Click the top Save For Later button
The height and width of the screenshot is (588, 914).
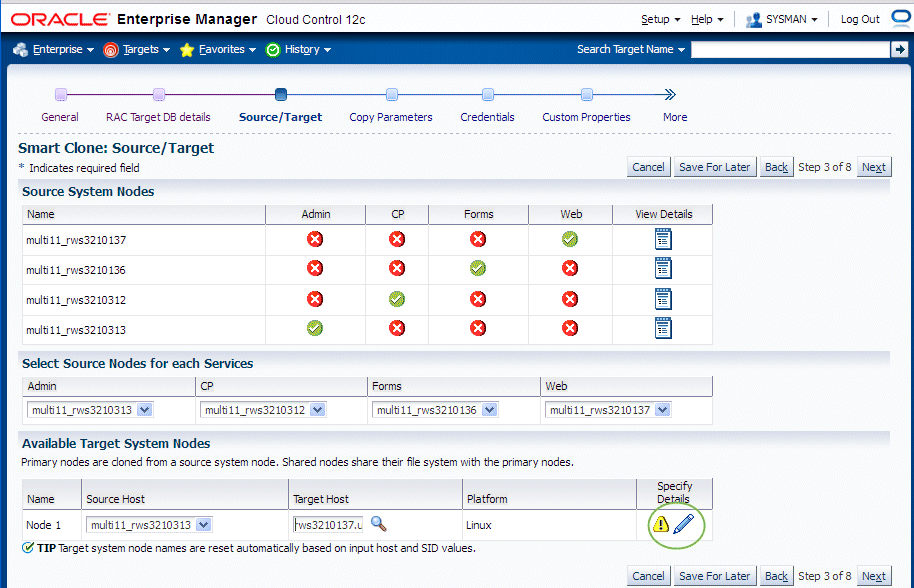pos(714,167)
